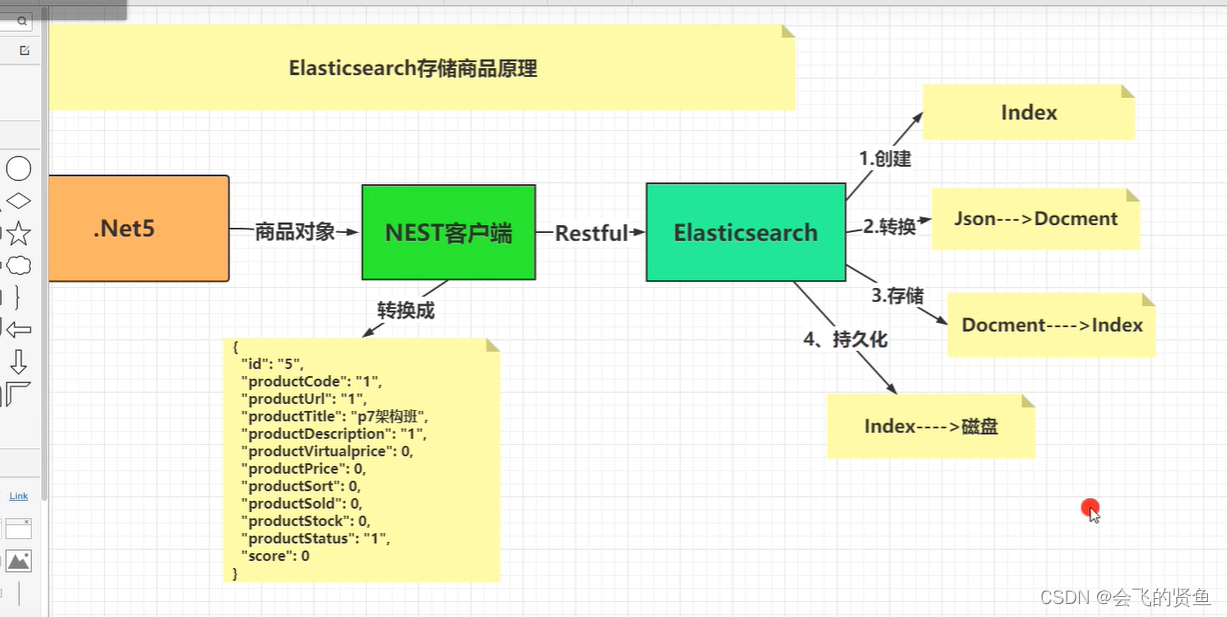Click the edit/compose icon in sidebar

pos(24,48)
